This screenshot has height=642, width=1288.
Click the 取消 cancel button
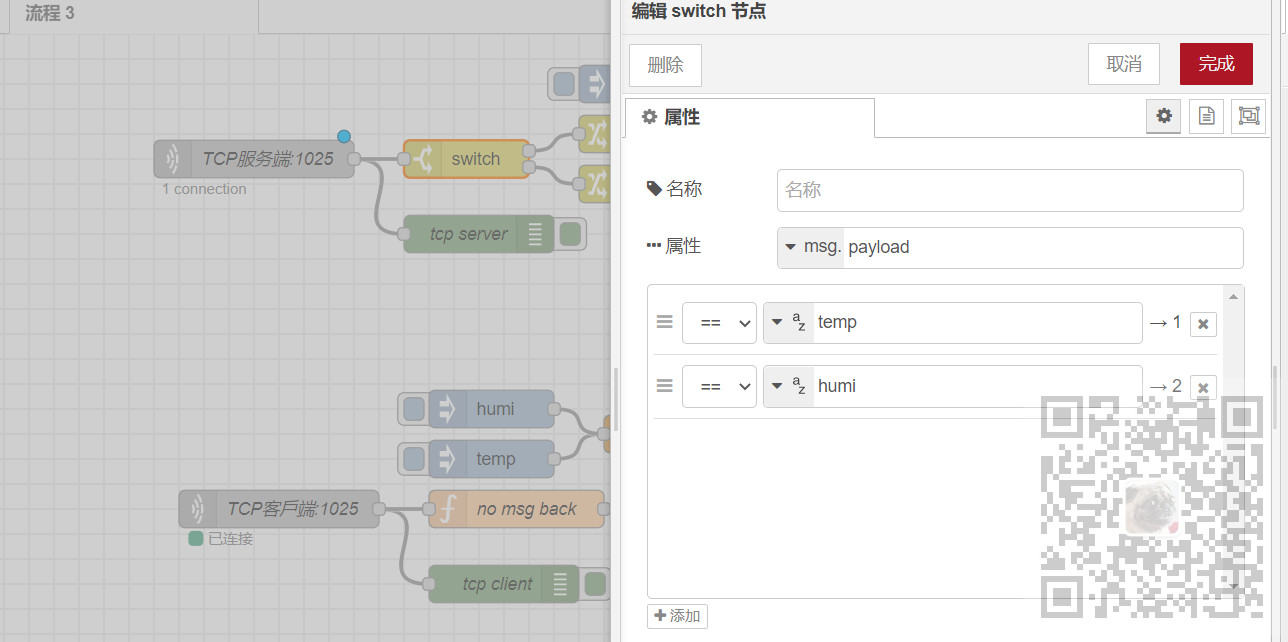[x=1123, y=64]
